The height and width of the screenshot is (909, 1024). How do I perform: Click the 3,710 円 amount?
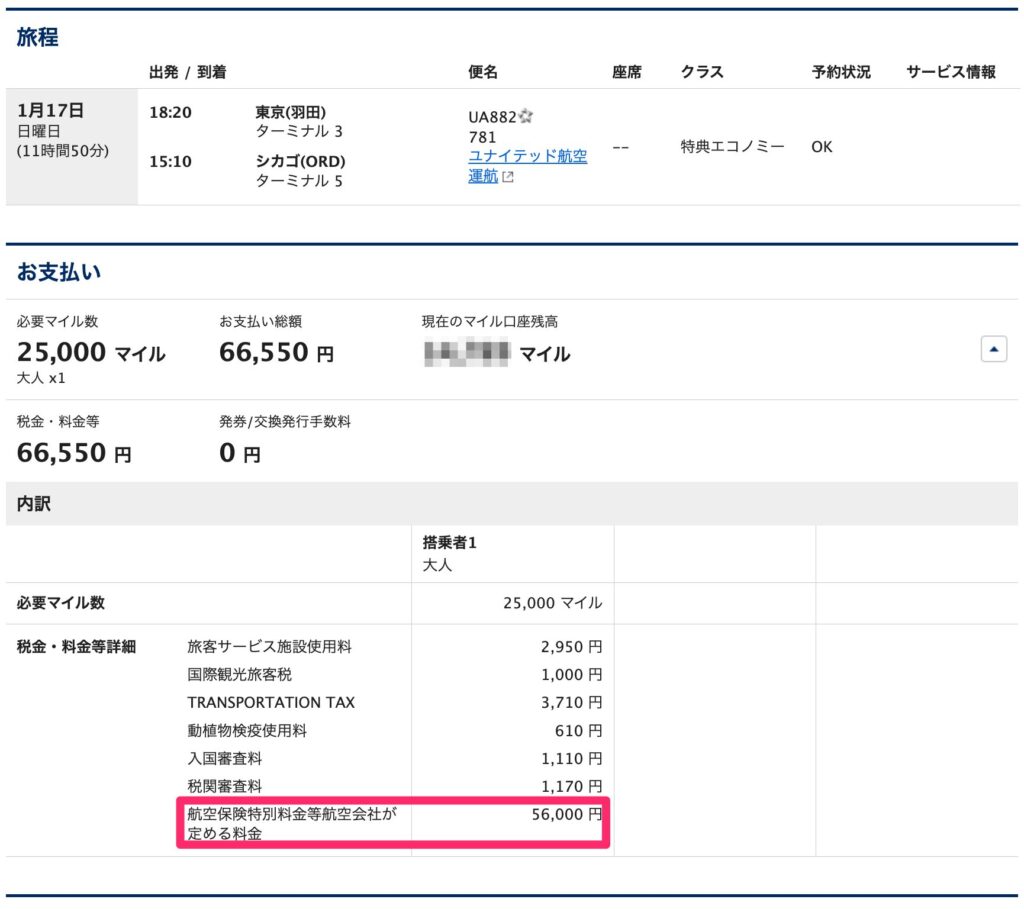tap(571, 703)
